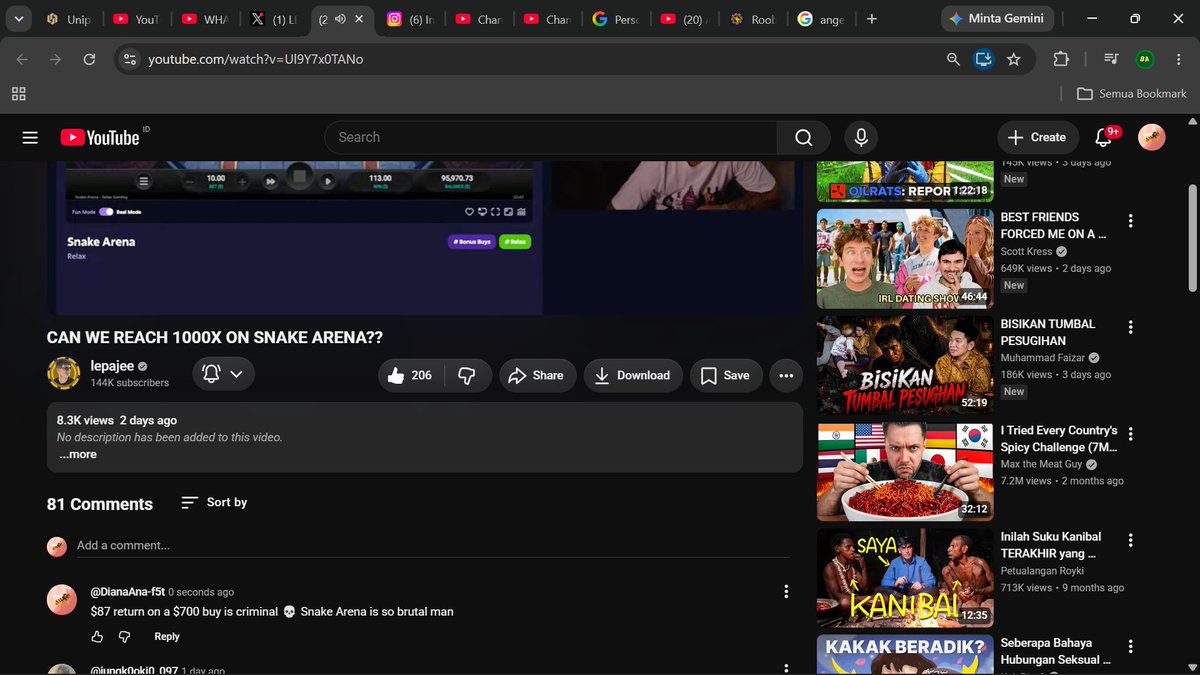Expand video description with ...more
Viewport: 1200px width, 675px height.
click(77, 454)
